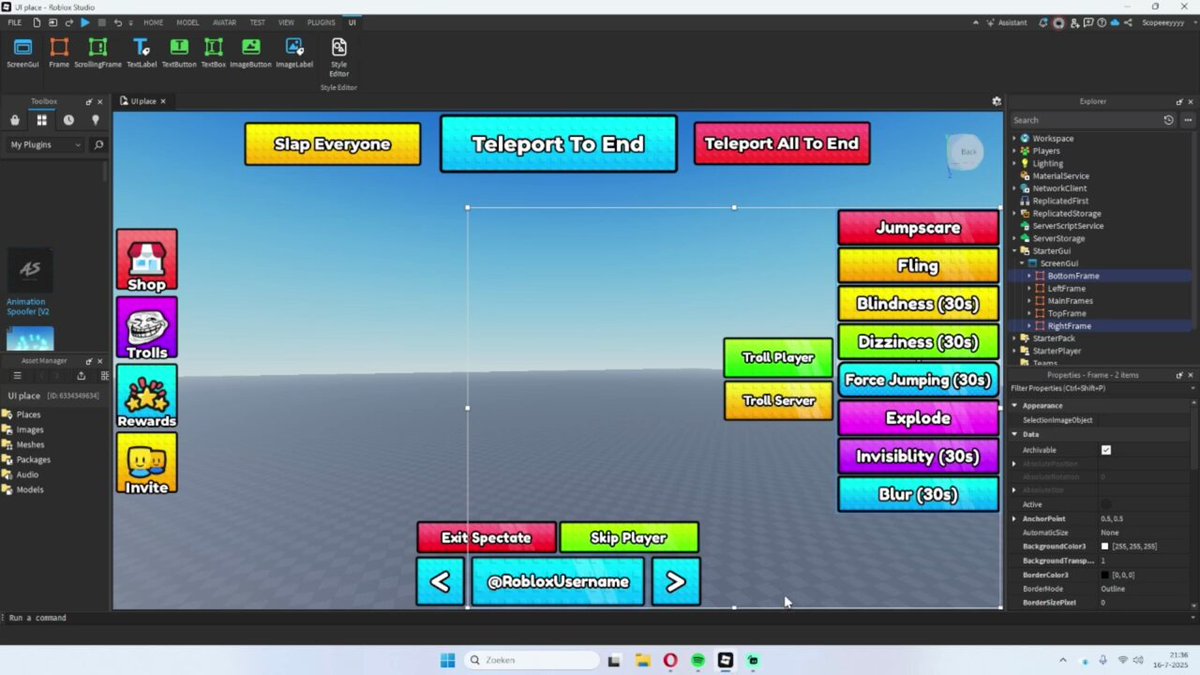Expand the Lighting node in Explorer

click(1014, 163)
